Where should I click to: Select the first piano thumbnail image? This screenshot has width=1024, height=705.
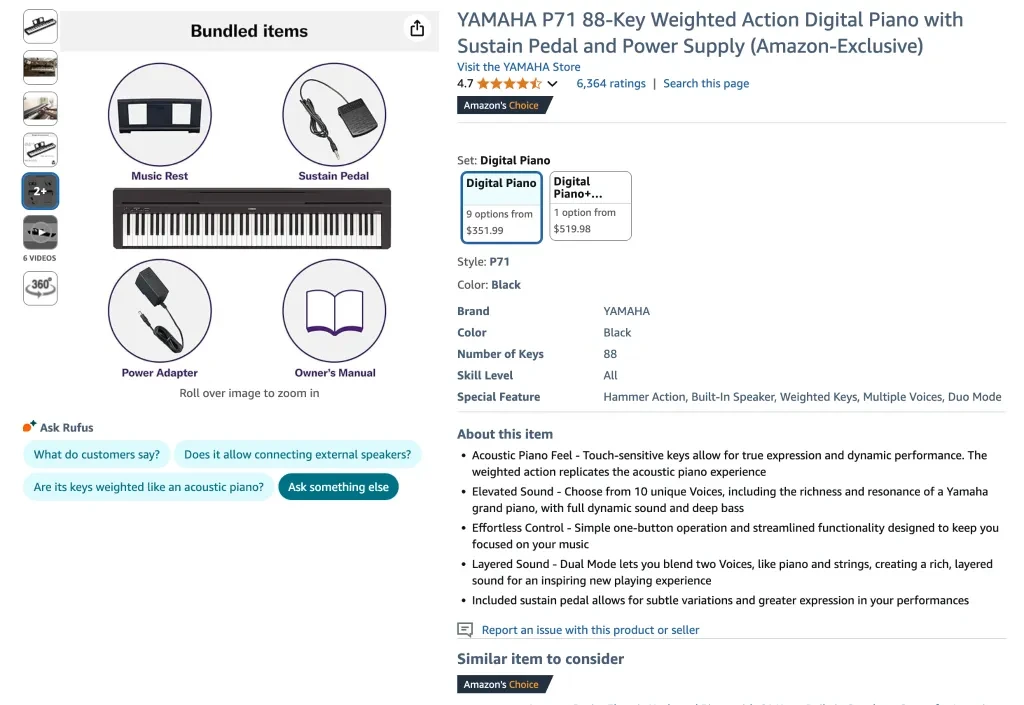(40, 26)
